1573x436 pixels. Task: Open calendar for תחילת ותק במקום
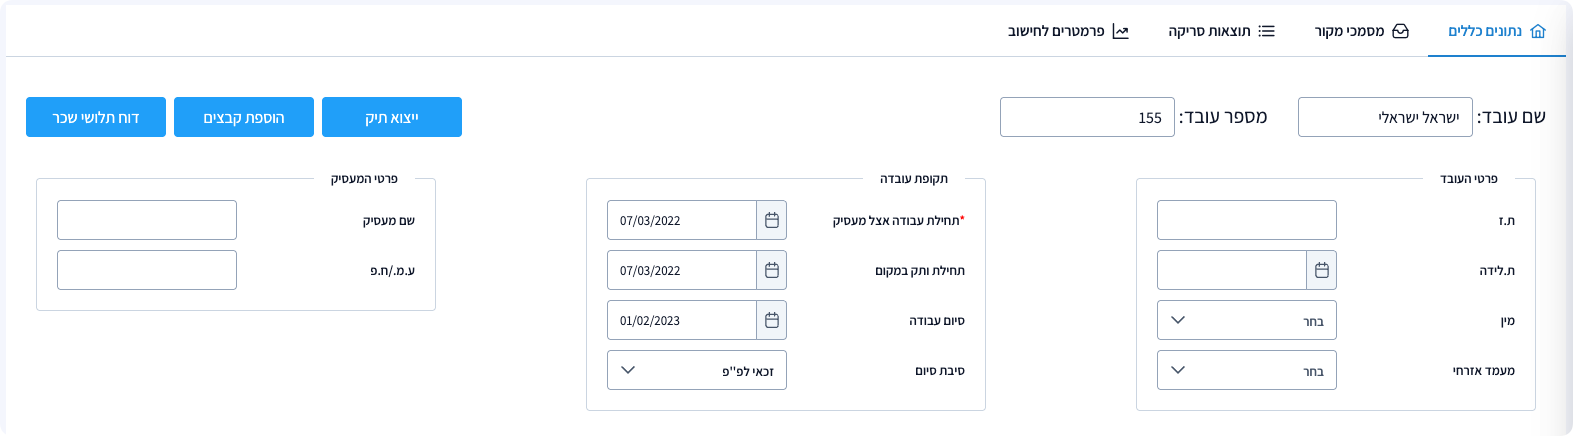click(x=772, y=270)
